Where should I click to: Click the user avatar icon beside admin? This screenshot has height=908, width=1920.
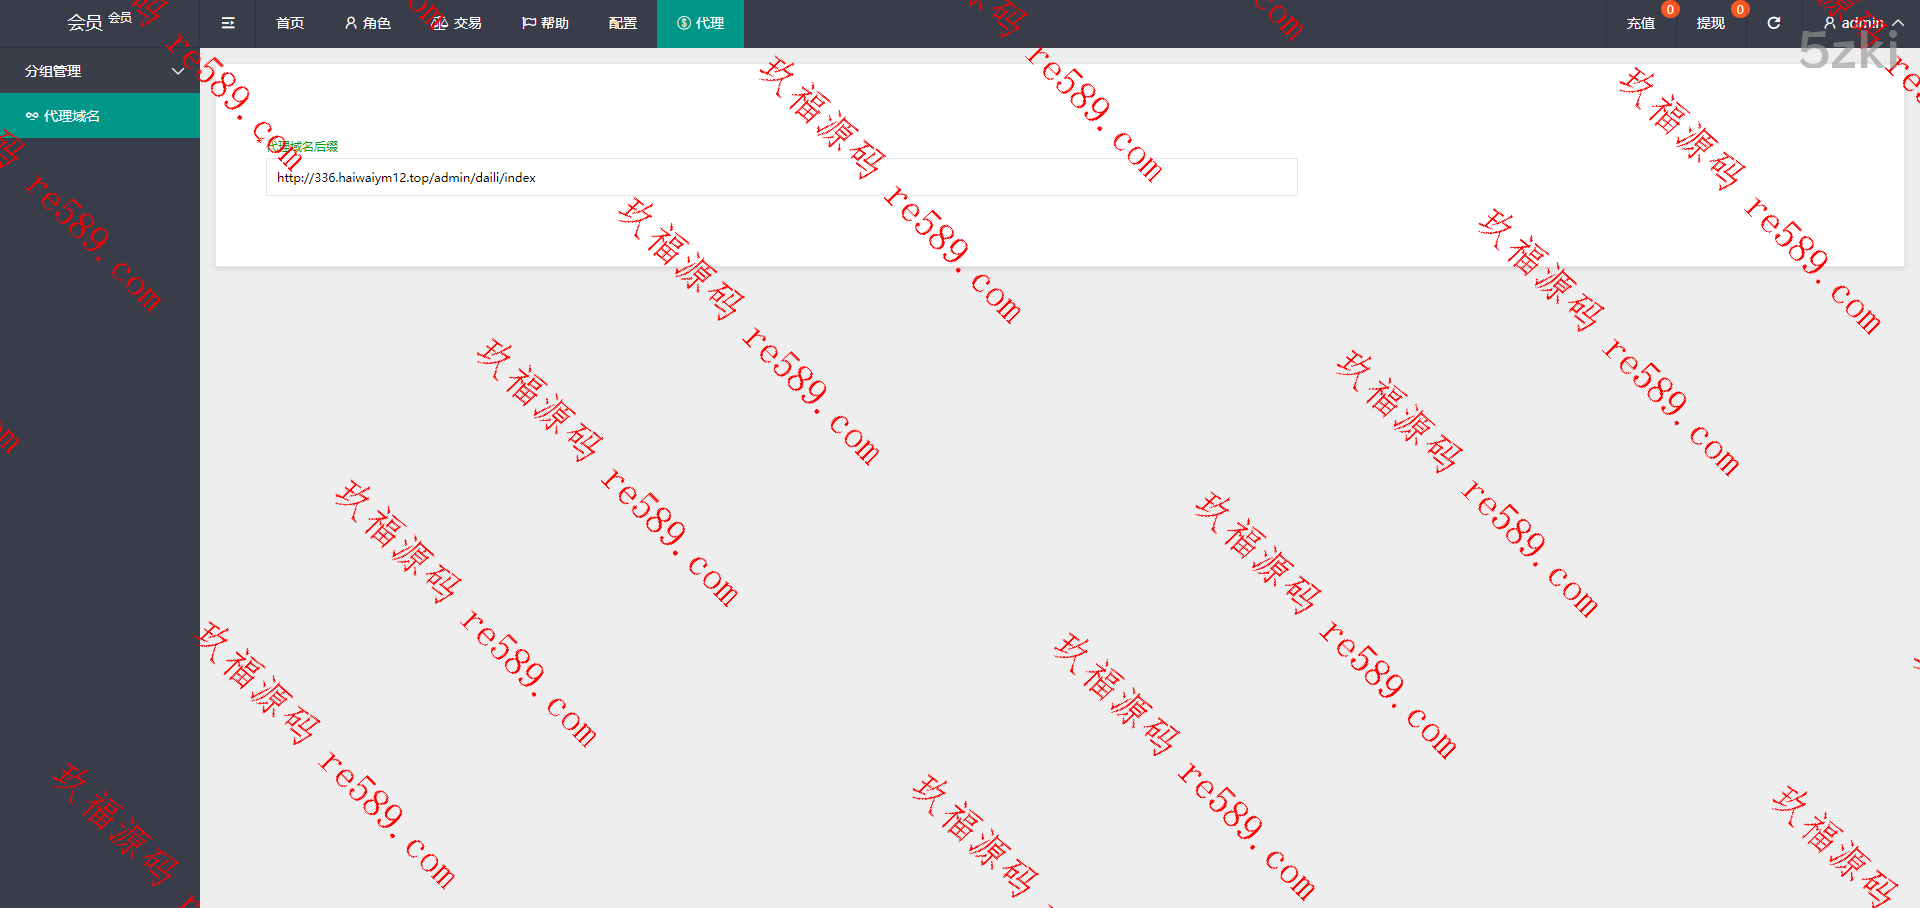coord(1830,23)
